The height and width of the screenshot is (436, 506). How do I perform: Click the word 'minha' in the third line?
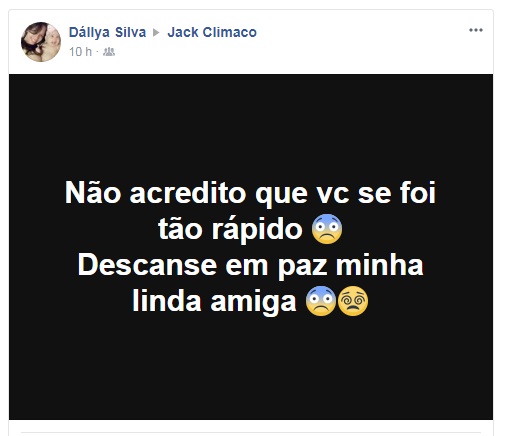(x=380, y=265)
